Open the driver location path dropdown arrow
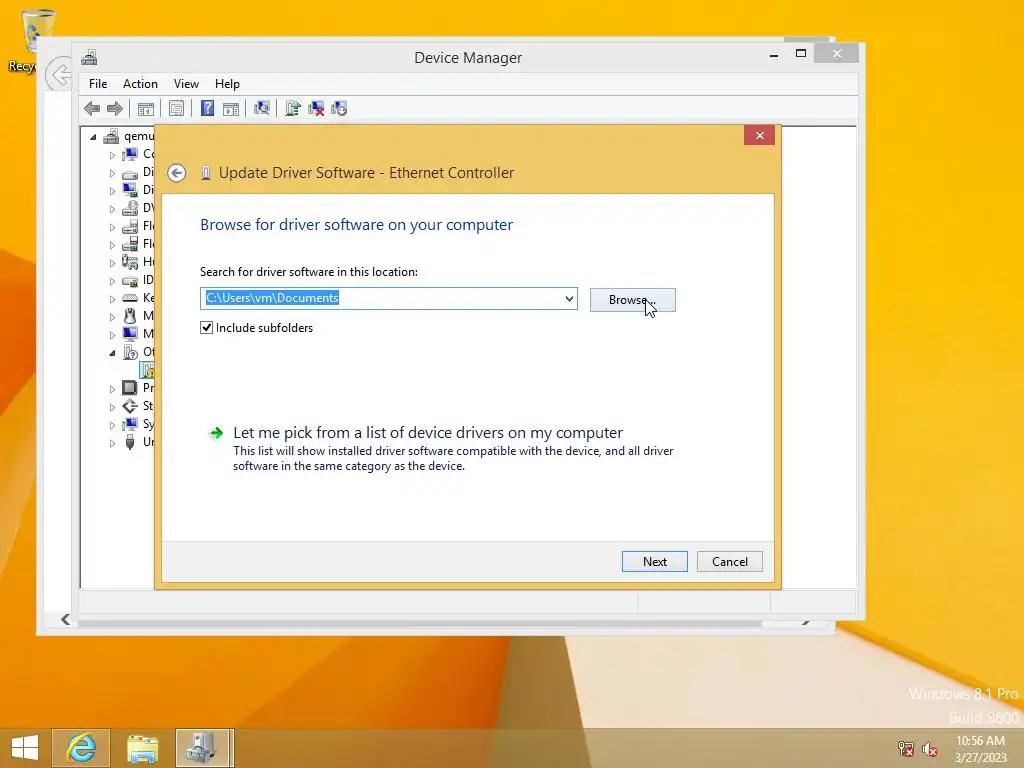 [569, 298]
